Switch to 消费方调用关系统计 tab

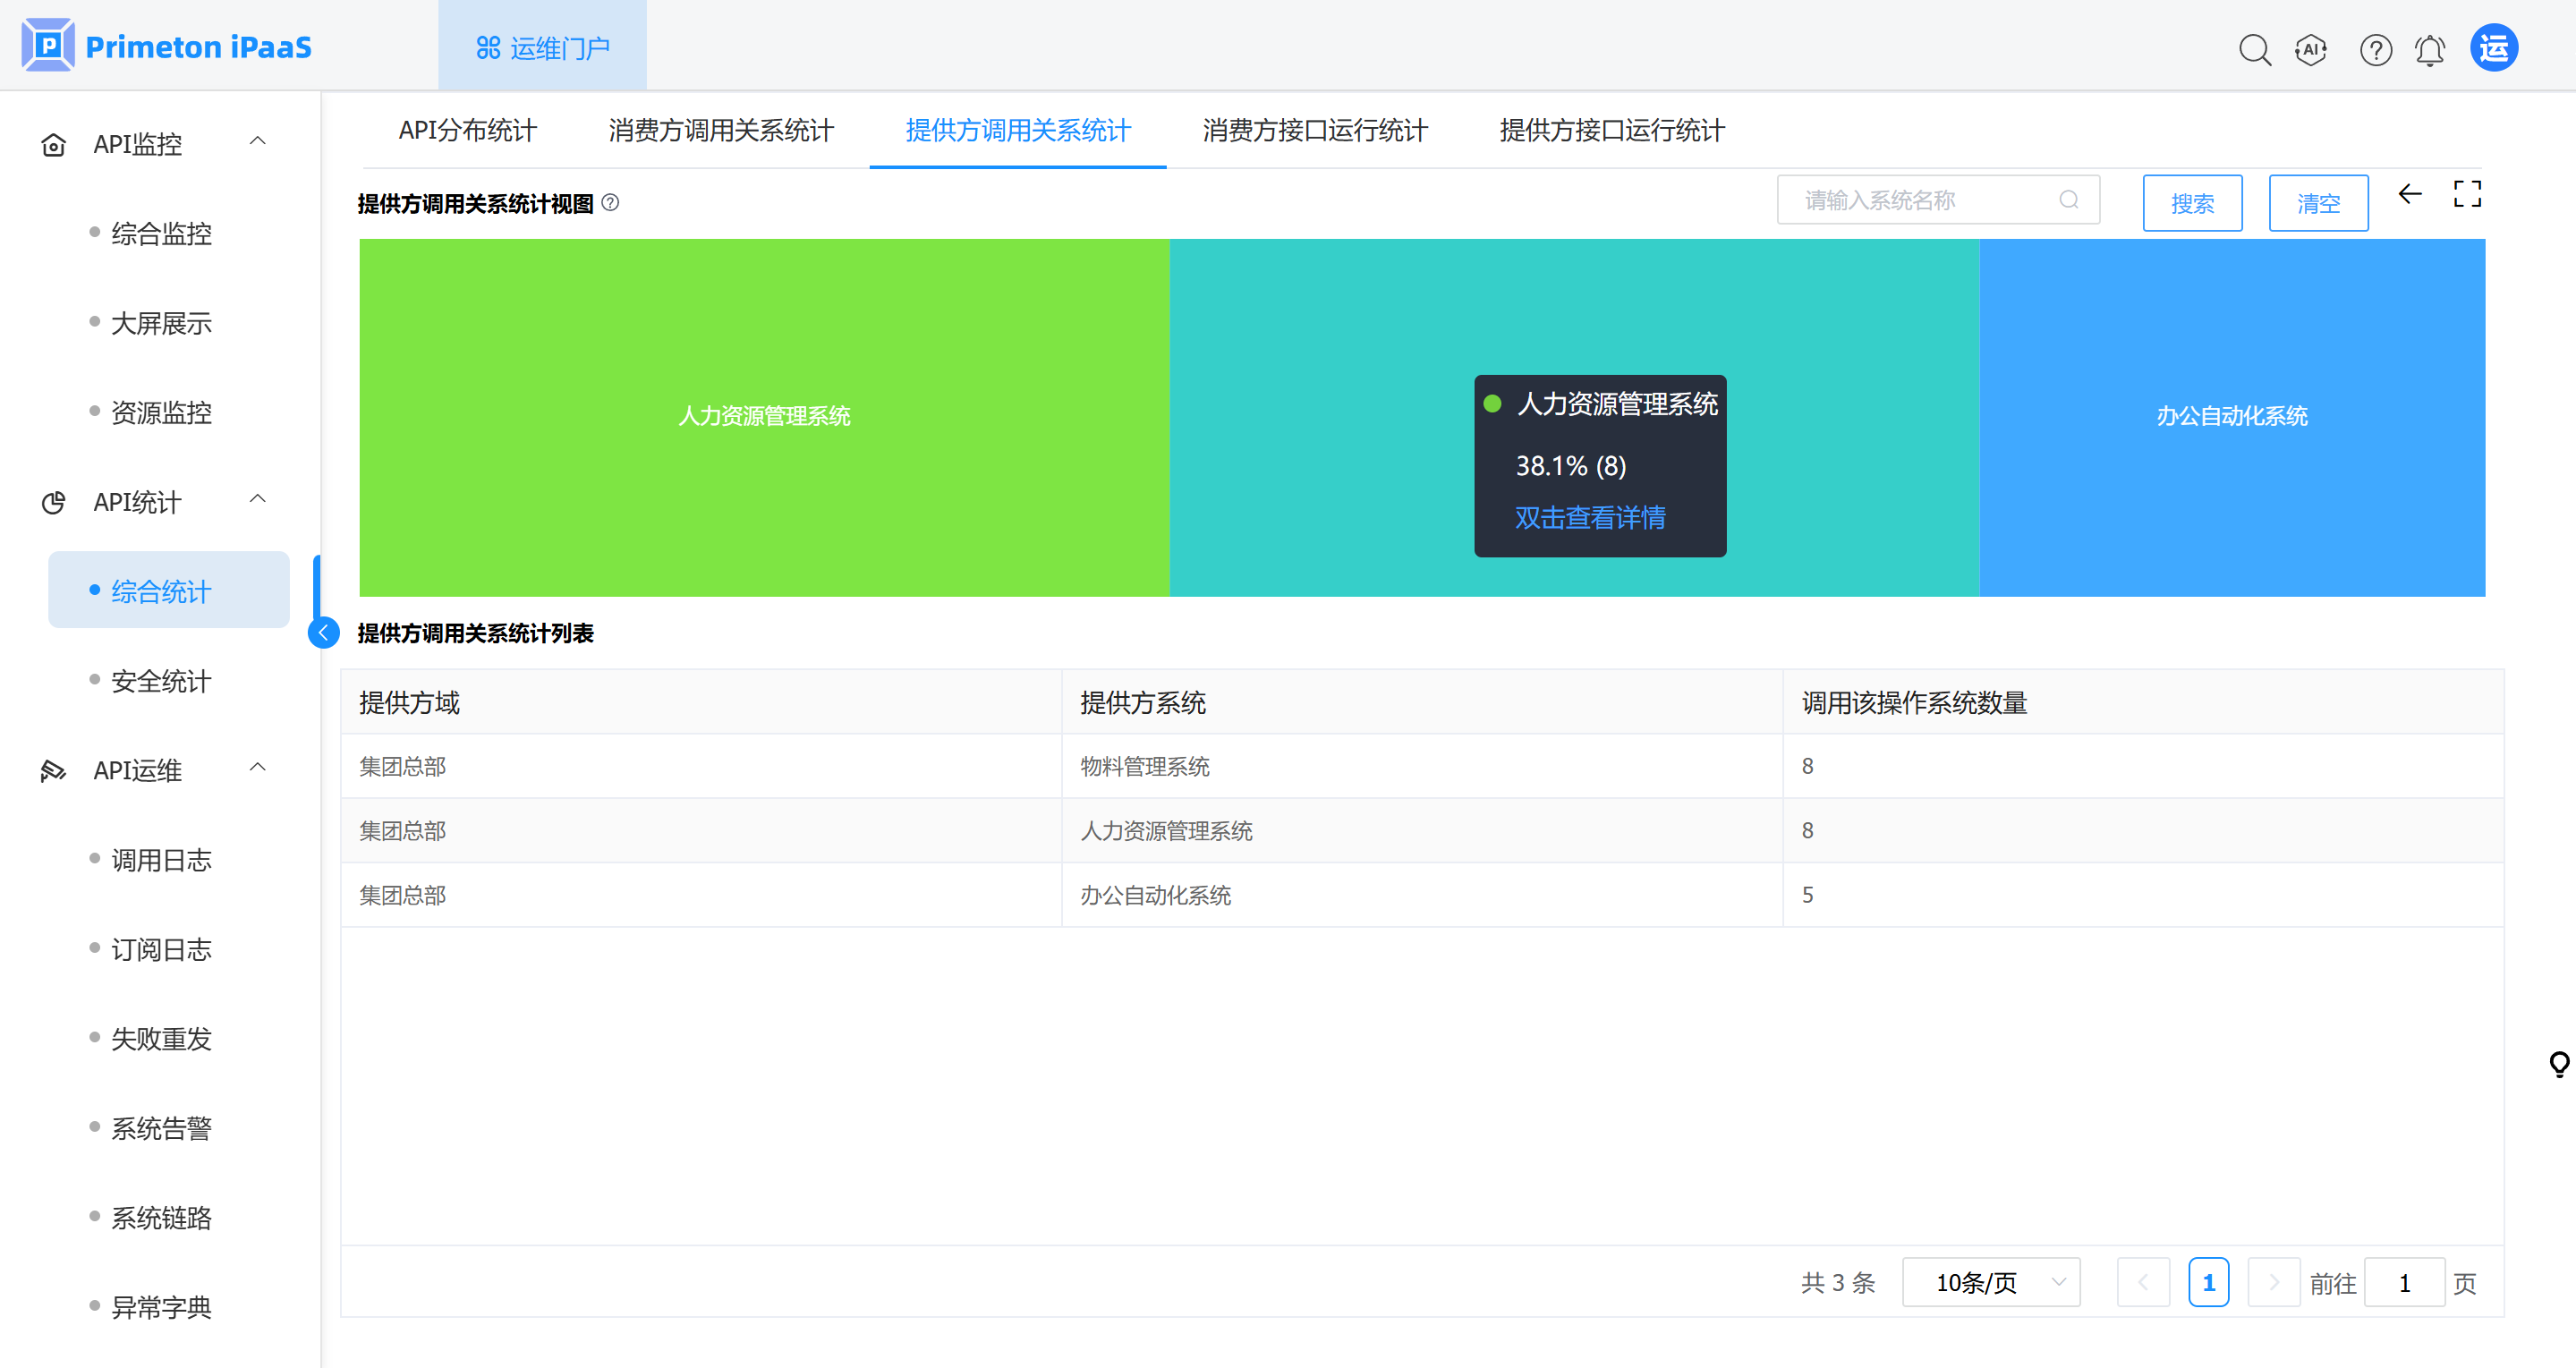pos(720,130)
